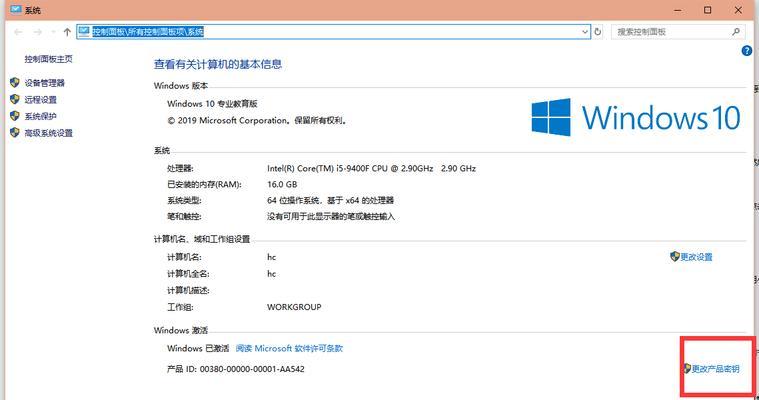
Task: Click Change product key (更改产品密钥) link
Action: point(715,369)
